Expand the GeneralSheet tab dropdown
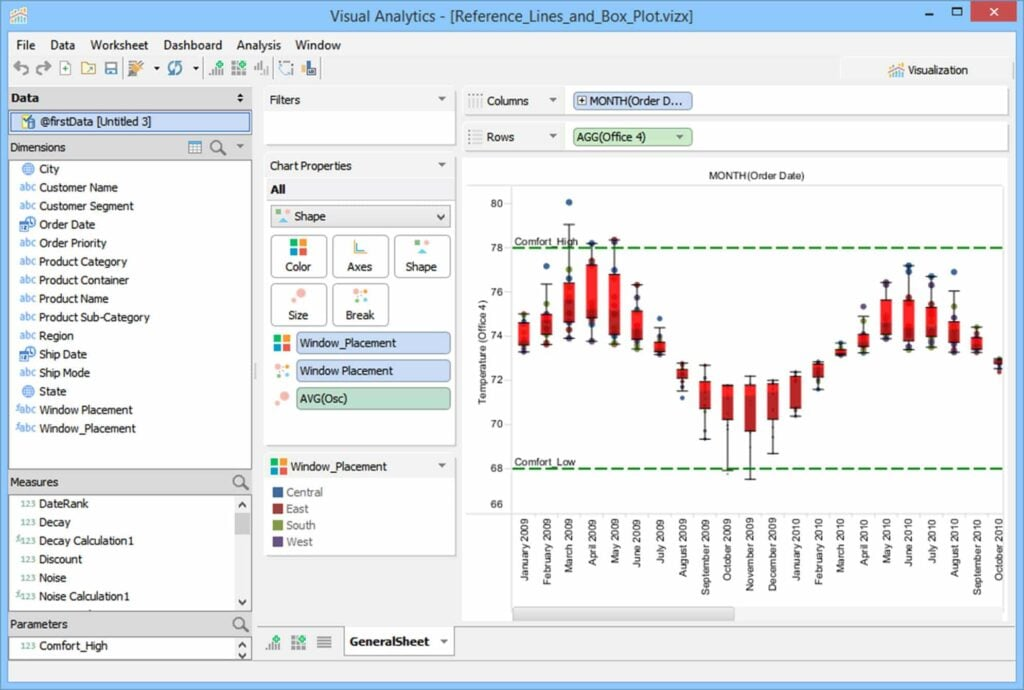 click(442, 641)
